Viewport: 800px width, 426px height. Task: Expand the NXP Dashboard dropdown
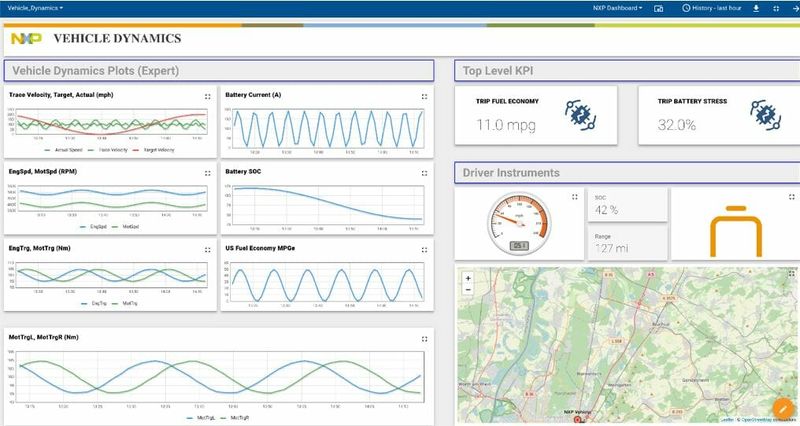(618, 8)
